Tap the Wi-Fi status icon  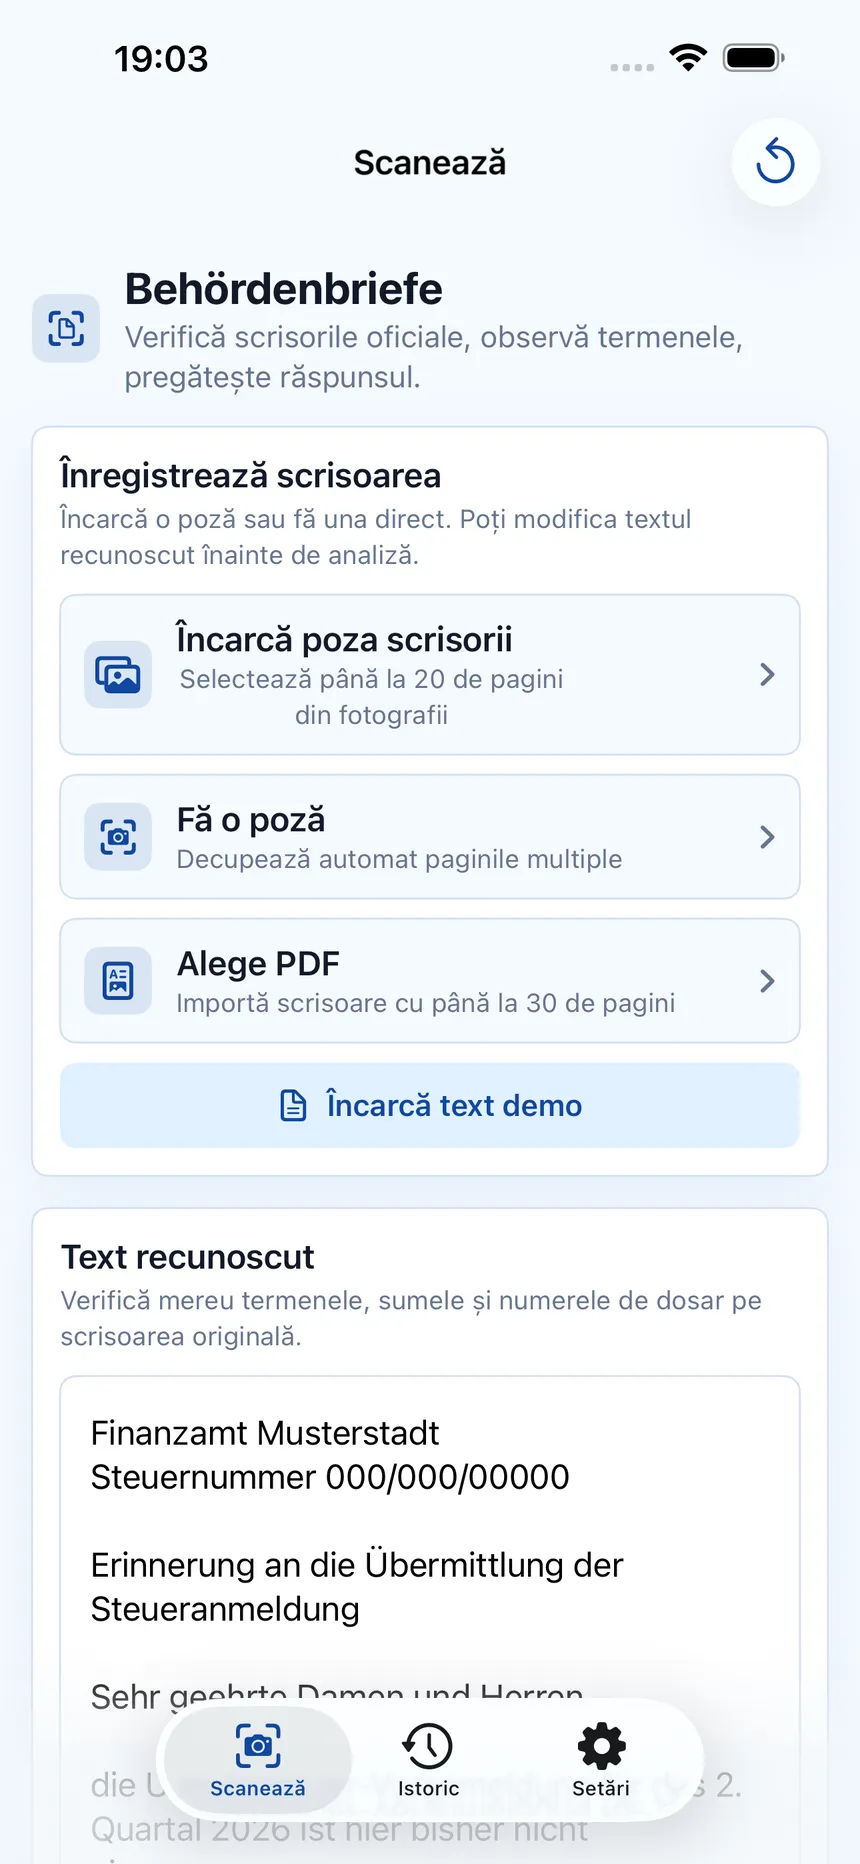pyautogui.click(x=688, y=58)
